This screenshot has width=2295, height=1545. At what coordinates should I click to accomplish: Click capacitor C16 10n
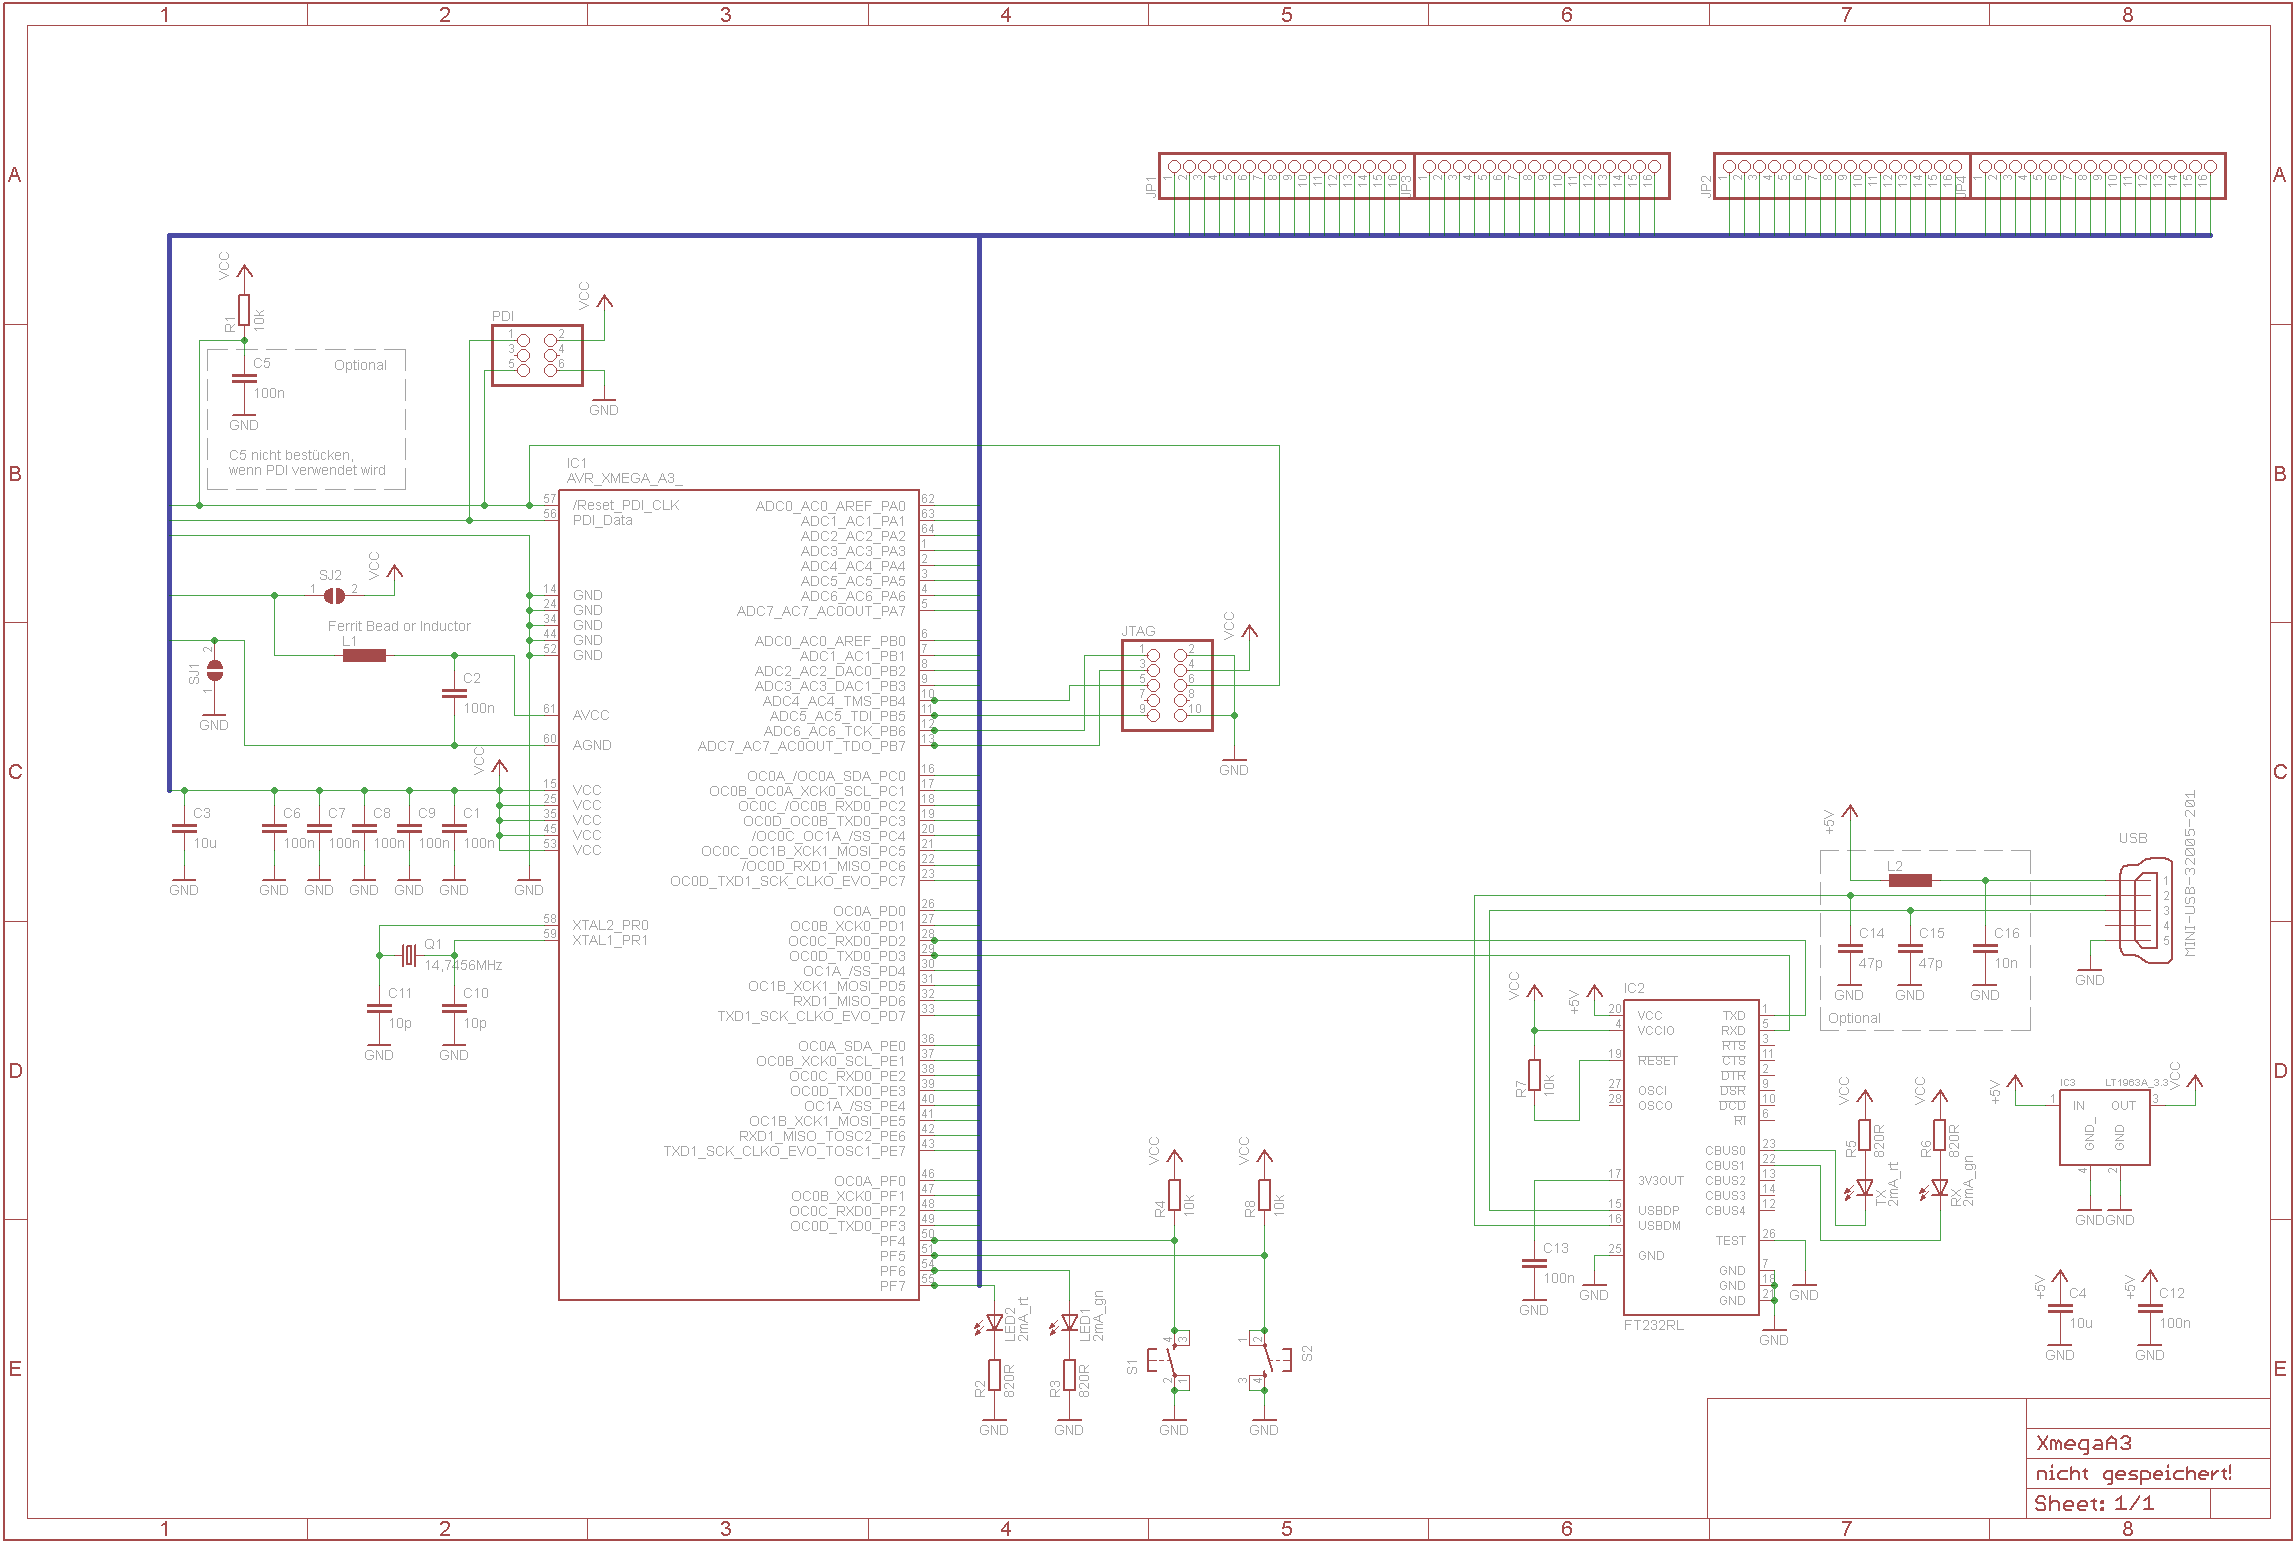[x=1985, y=948]
